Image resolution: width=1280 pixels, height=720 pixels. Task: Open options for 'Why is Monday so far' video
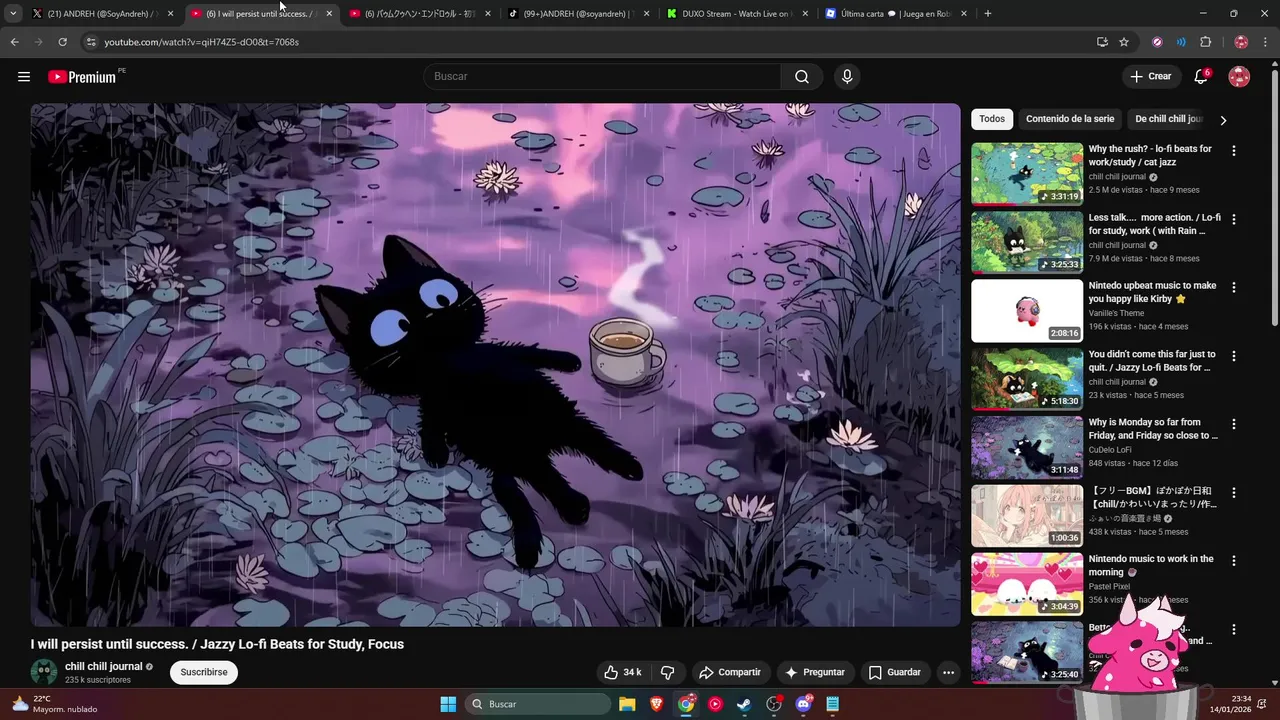point(1233,424)
